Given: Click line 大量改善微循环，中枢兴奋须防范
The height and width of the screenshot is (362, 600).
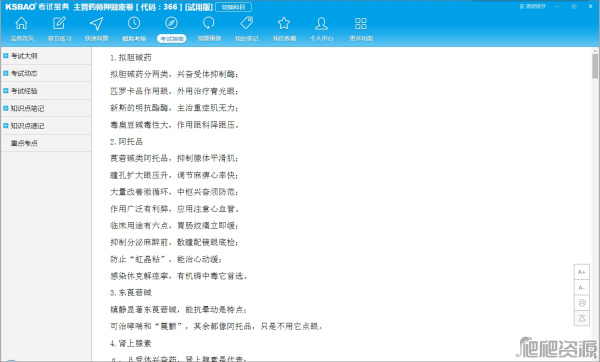Looking at the screenshot, I should (x=174, y=192).
